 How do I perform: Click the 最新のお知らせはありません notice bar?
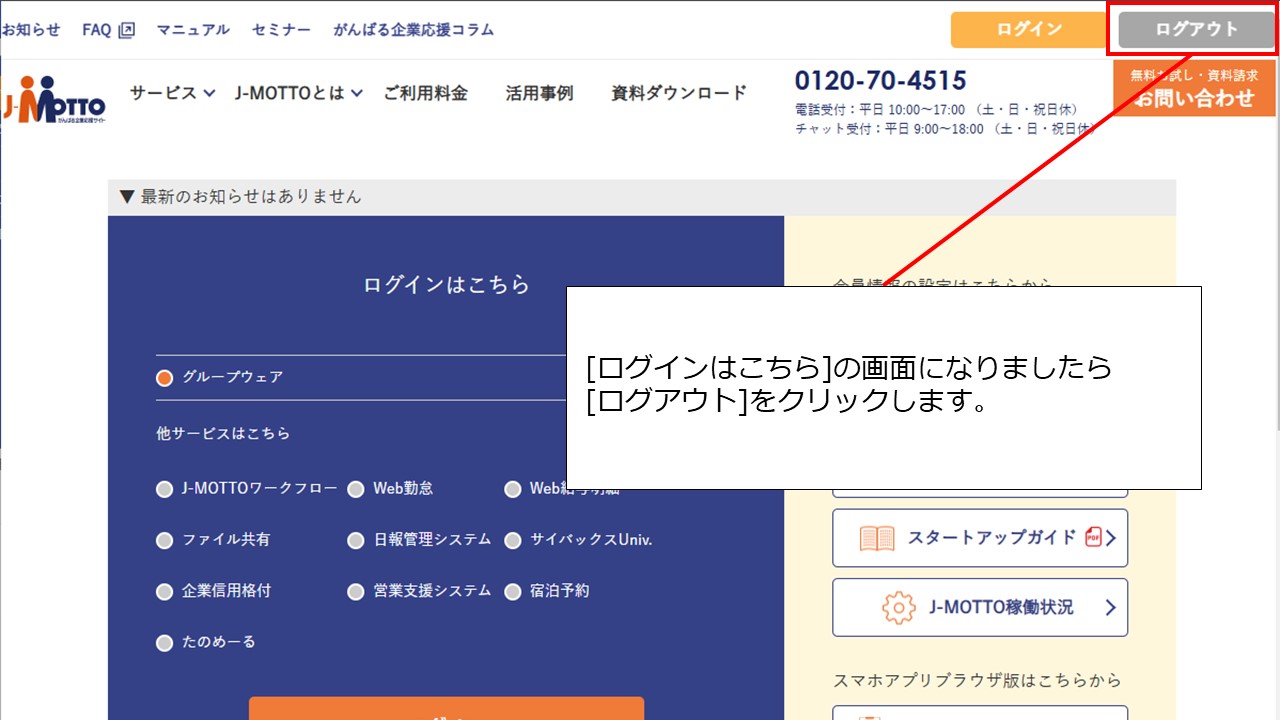pyautogui.click(x=642, y=197)
